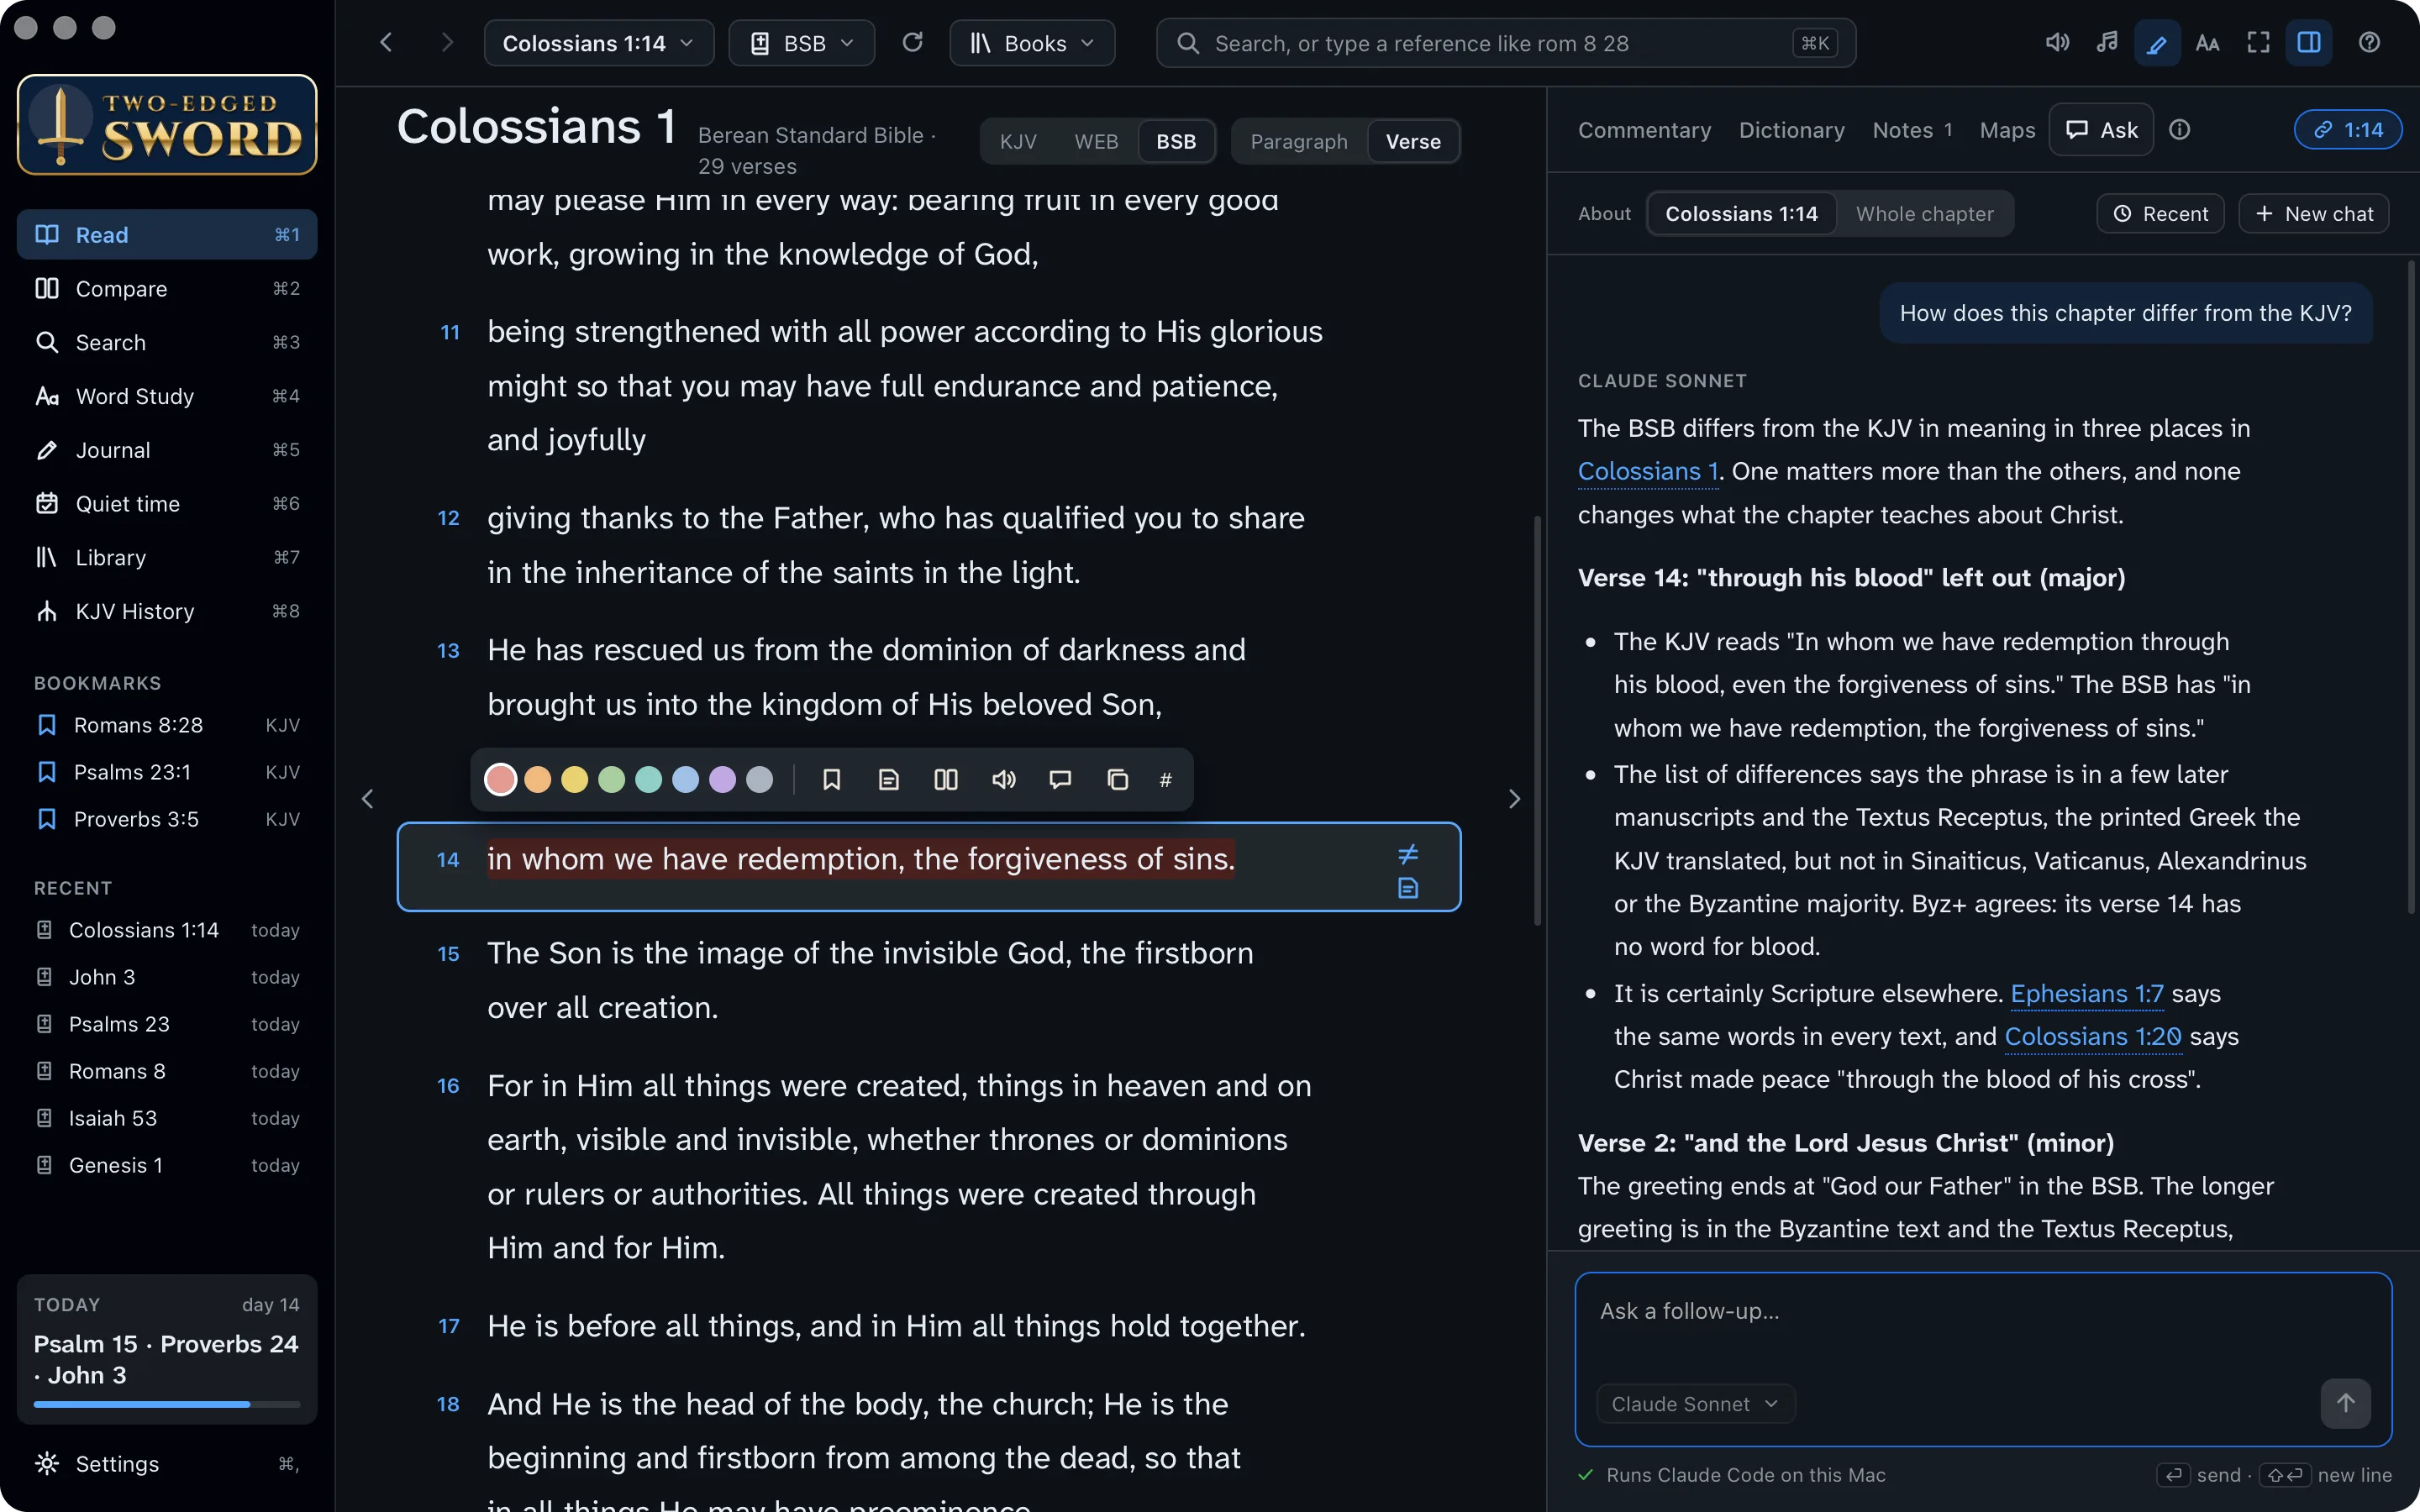Follow the Ephesians 1:7 link
This screenshot has height=1512, width=2420.
pos(2086,994)
